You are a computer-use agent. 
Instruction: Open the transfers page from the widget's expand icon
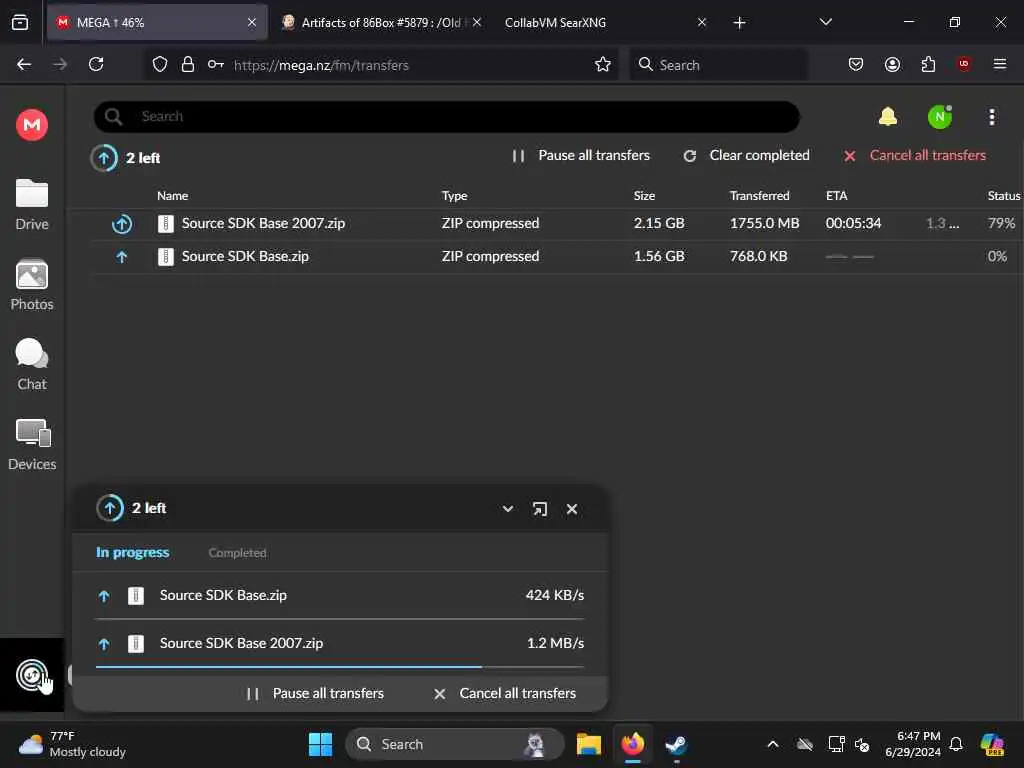click(x=539, y=509)
